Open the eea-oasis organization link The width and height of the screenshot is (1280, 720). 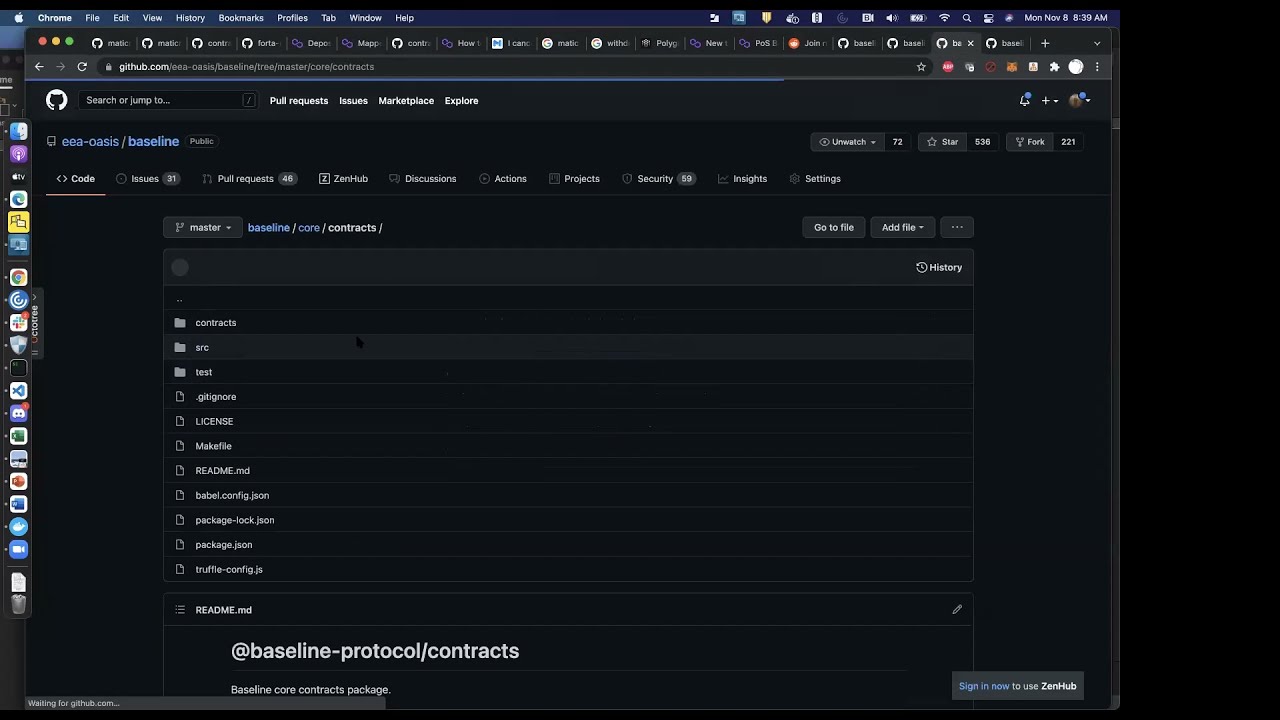tap(90, 142)
